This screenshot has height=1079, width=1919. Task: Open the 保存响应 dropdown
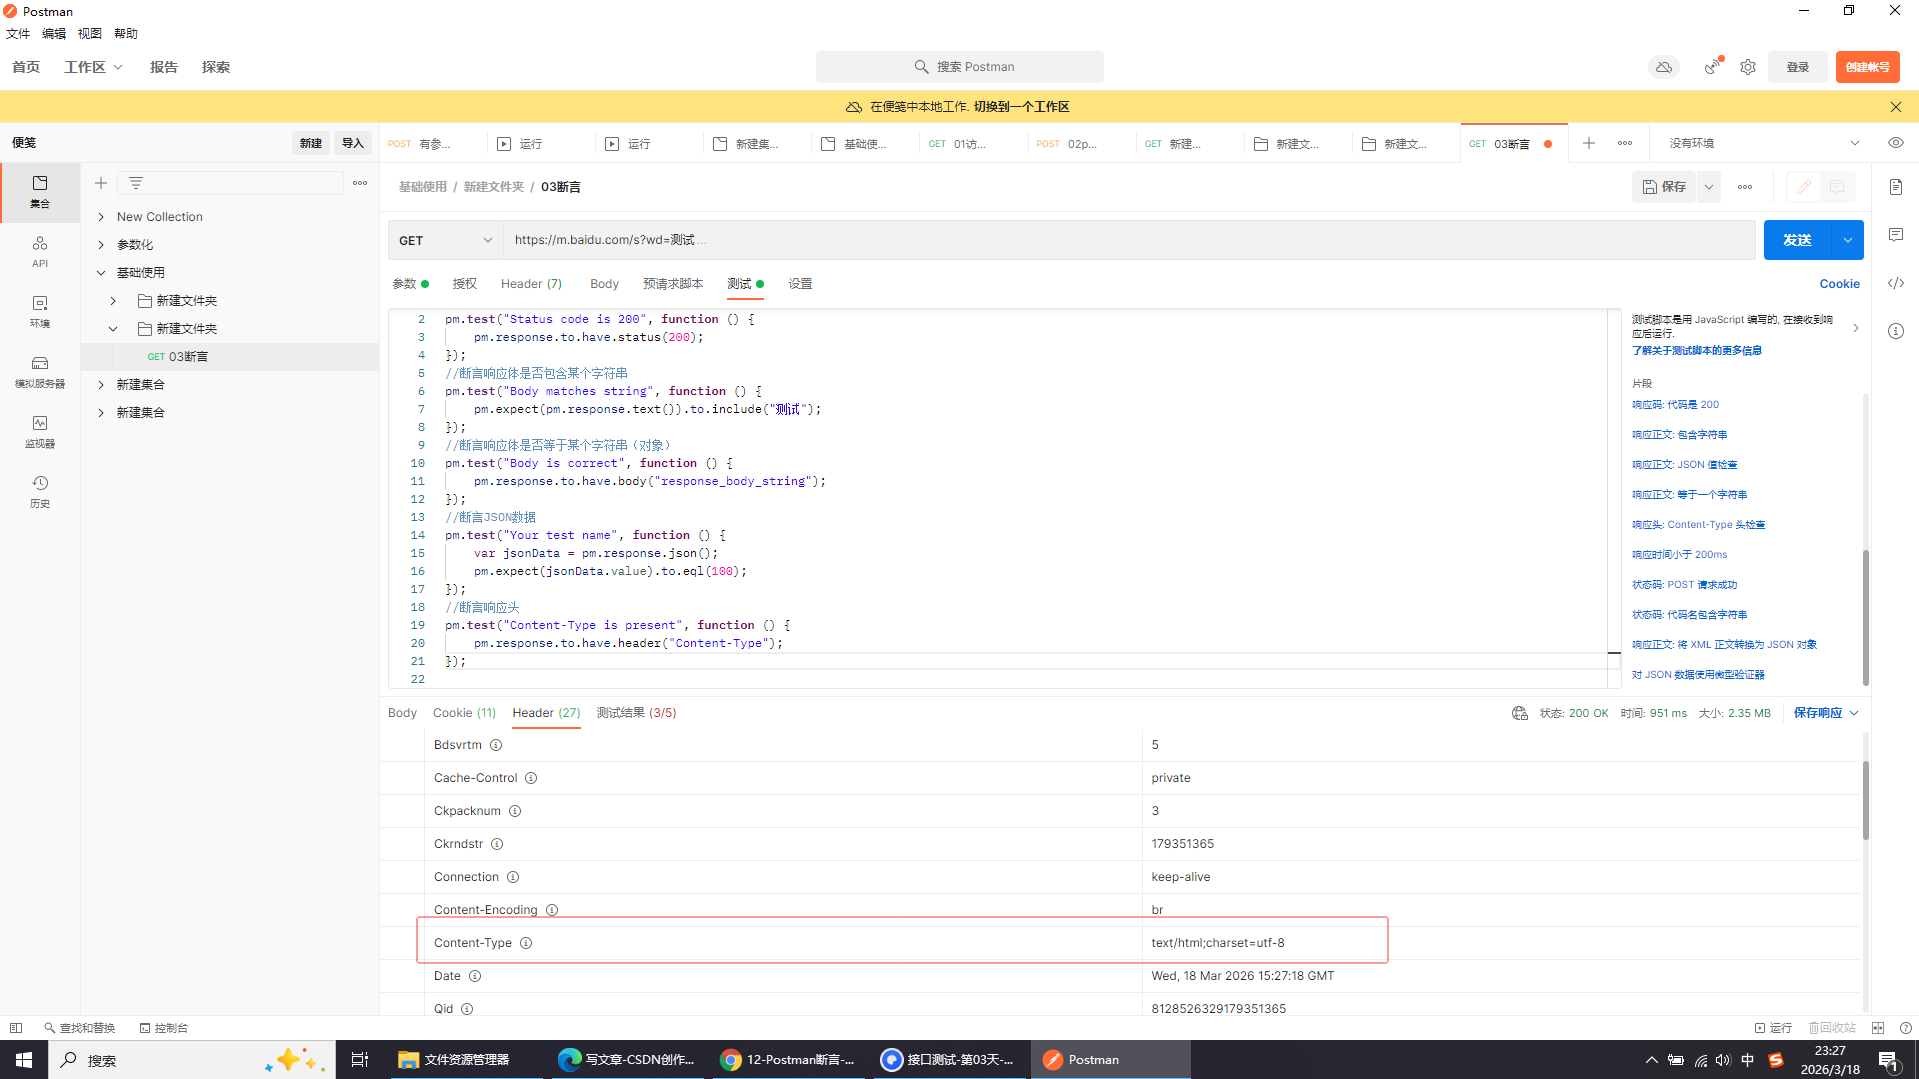coord(1826,713)
